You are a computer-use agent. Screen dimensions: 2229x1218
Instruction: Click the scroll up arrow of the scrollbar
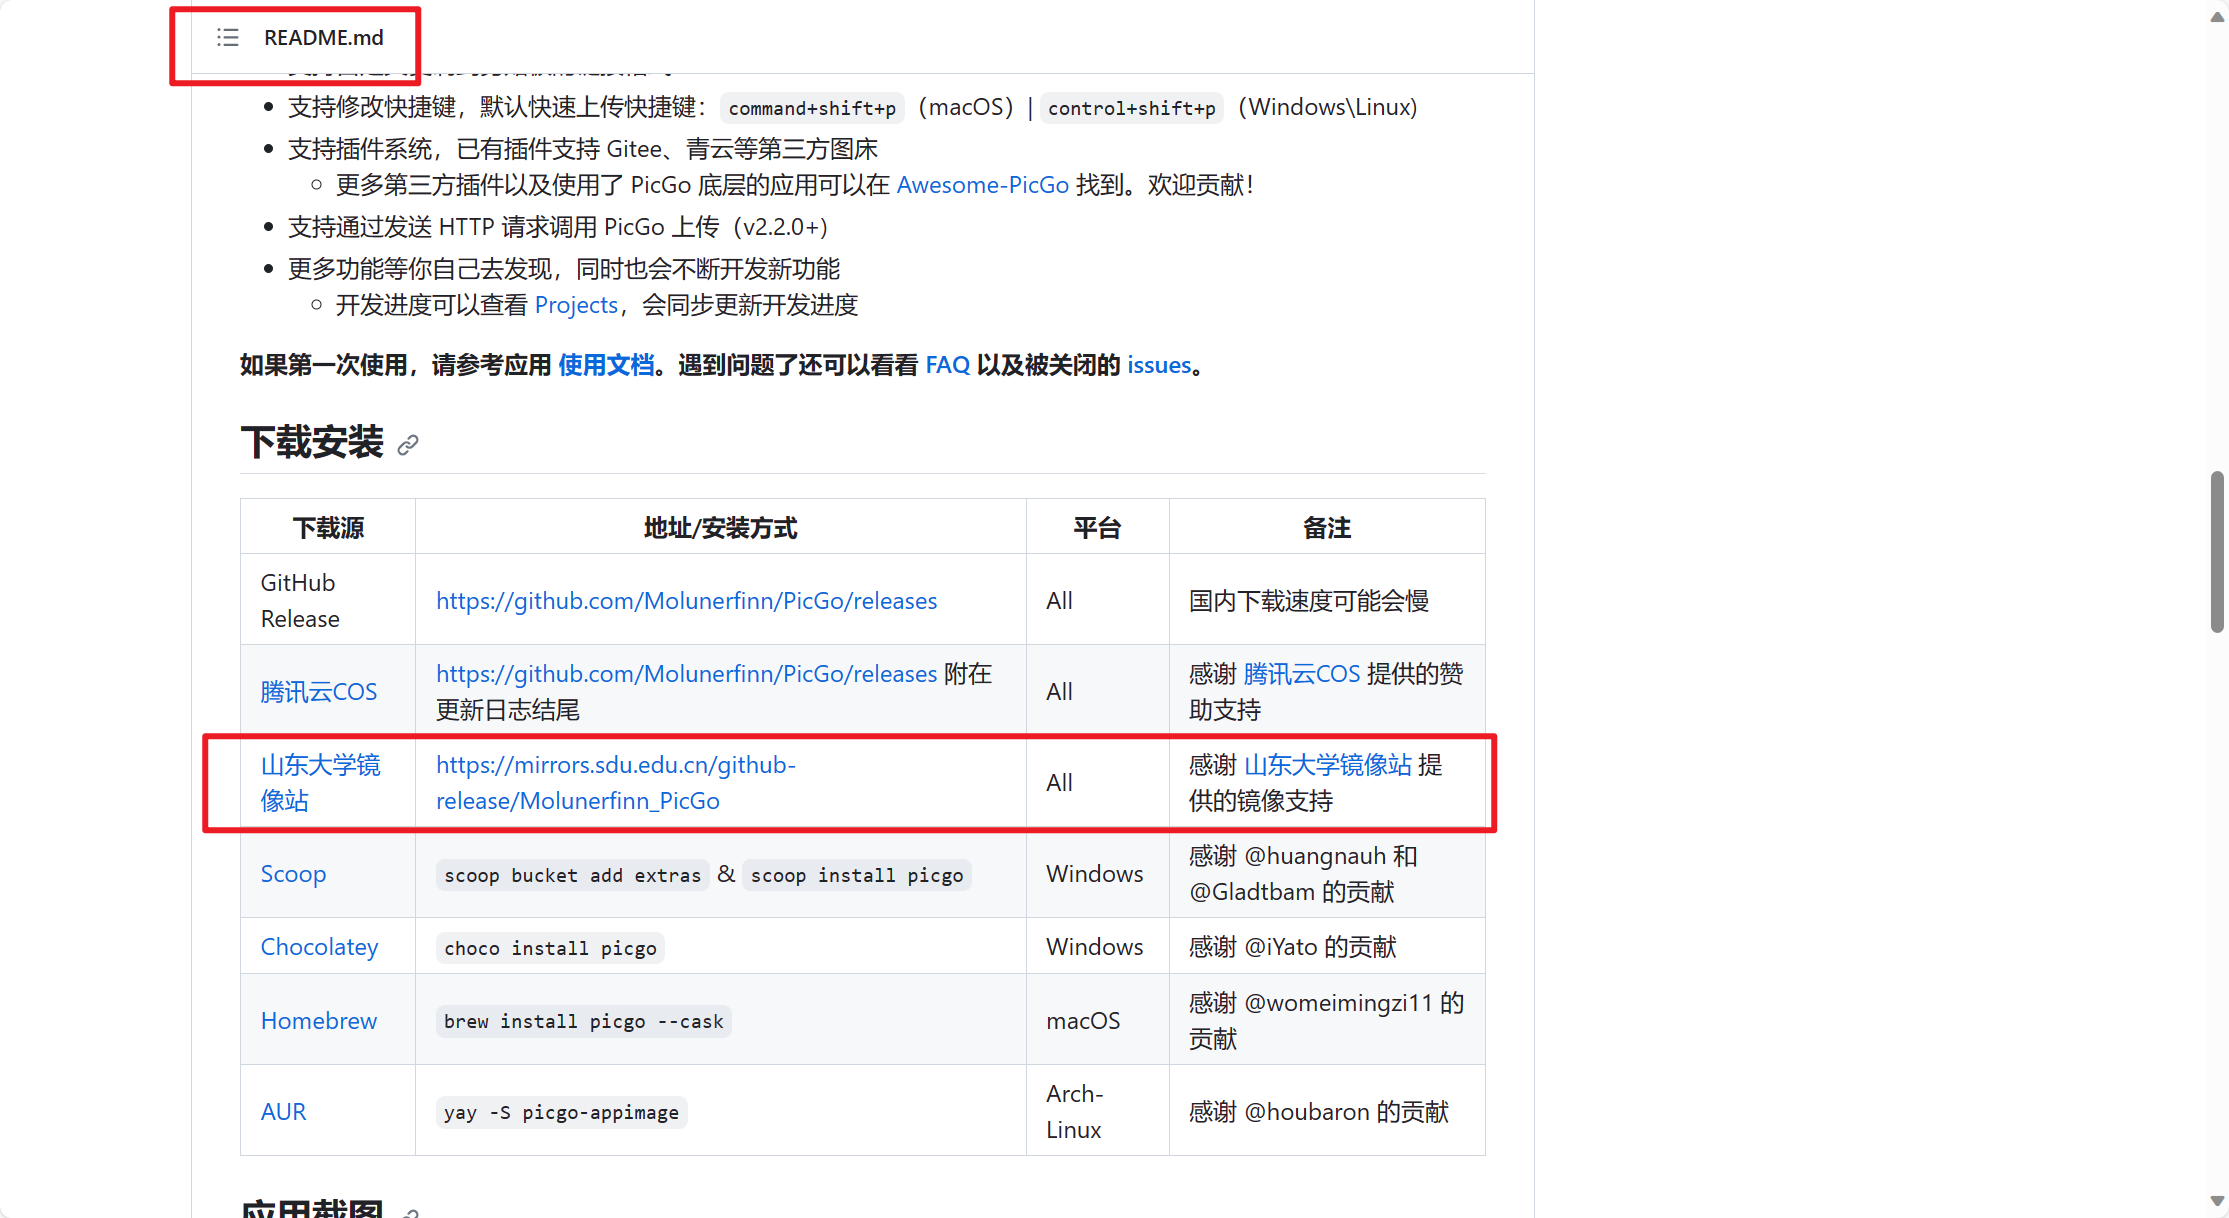click(x=2217, y=16)
